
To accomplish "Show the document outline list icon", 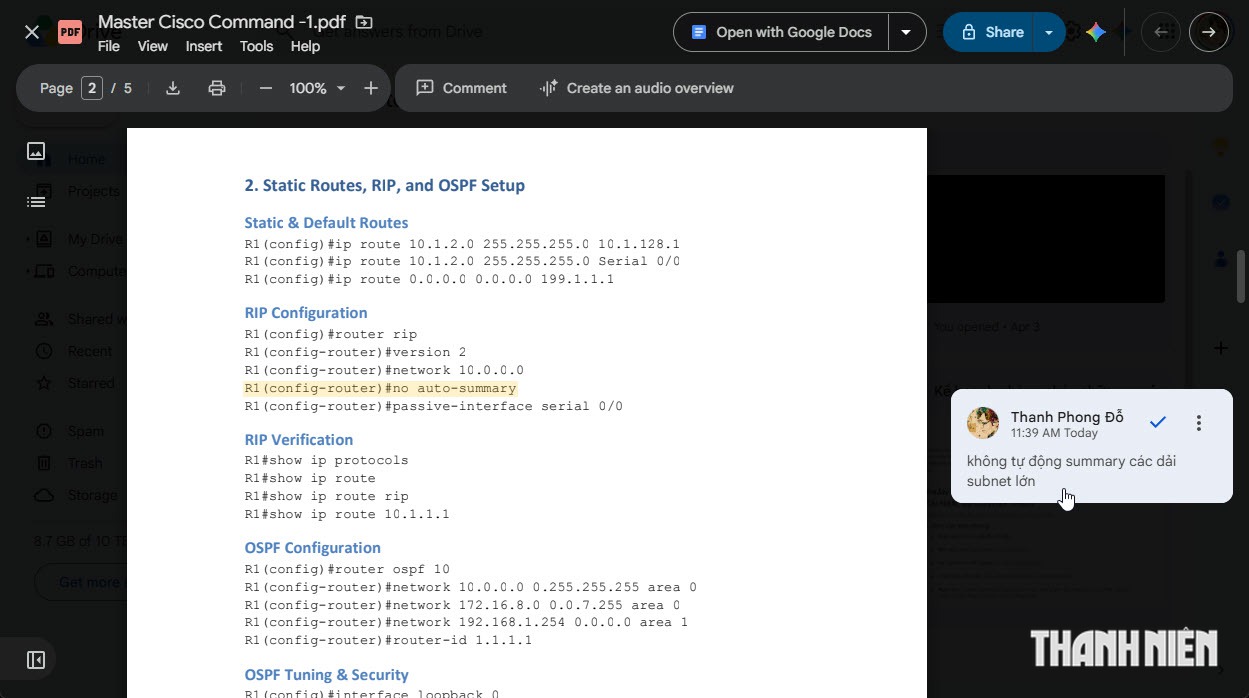I will tap(36, 202).
